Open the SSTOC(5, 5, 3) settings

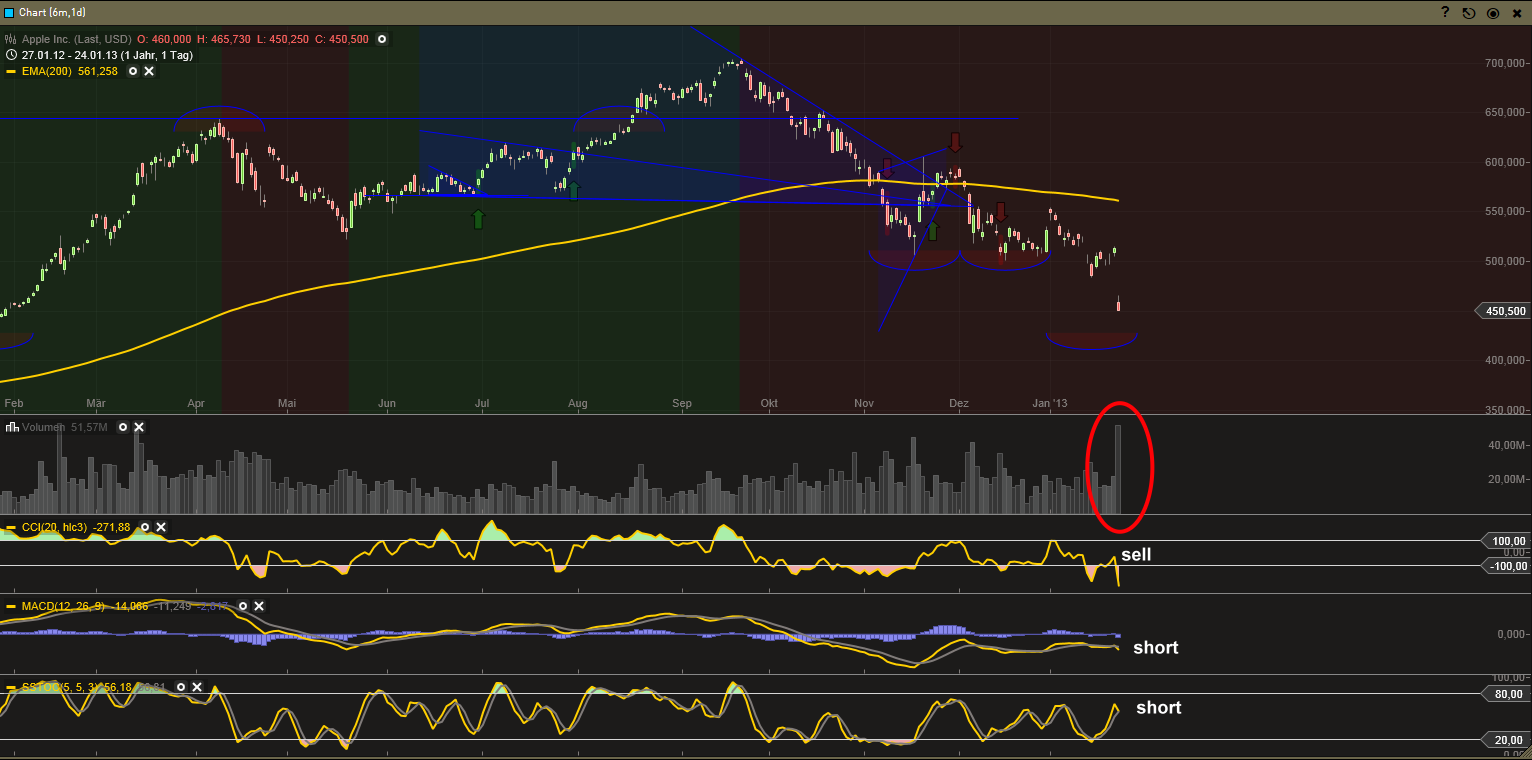point(181,688)
